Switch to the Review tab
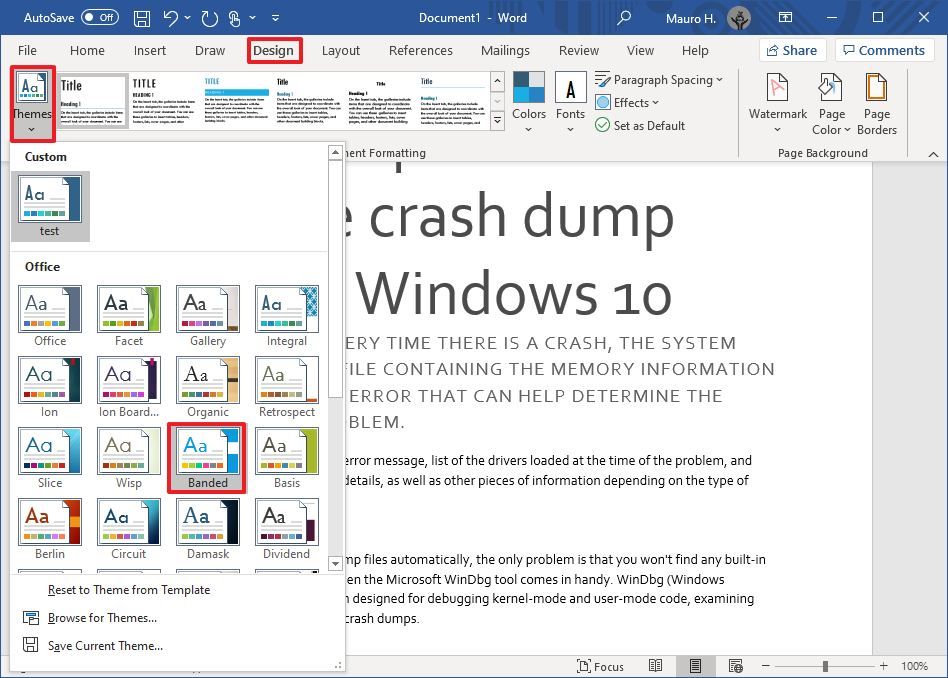 pos(578,50)
